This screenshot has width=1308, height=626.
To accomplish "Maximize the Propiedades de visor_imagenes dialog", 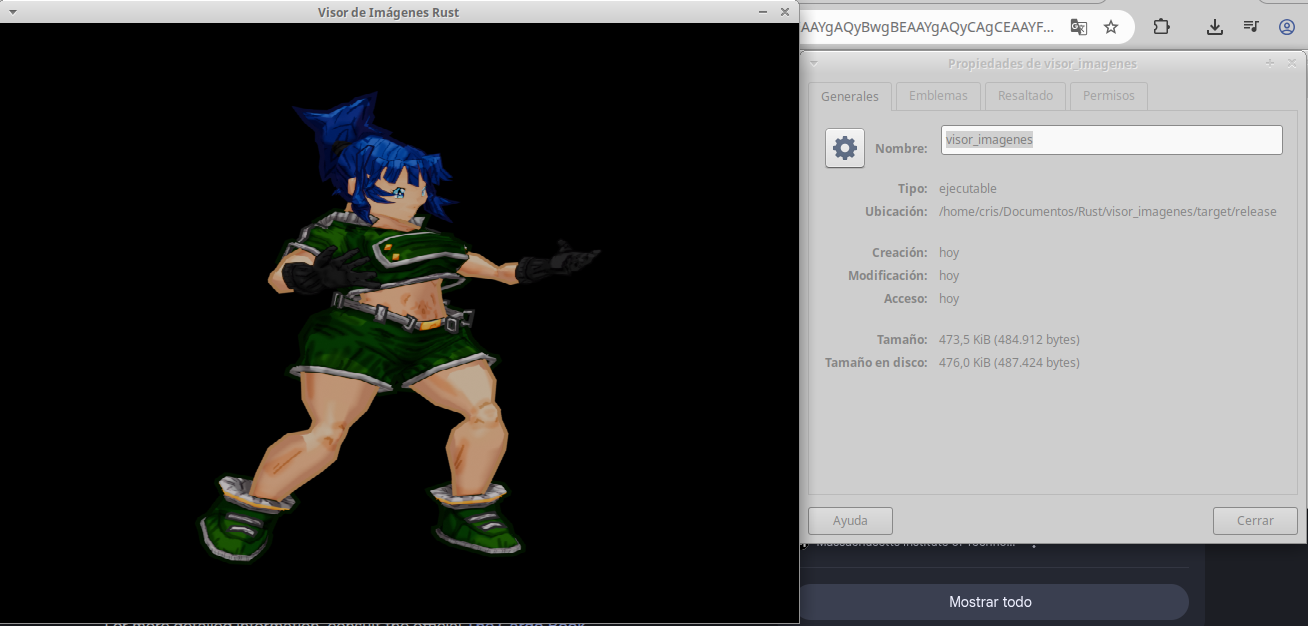I will (x=1270, y=63).
